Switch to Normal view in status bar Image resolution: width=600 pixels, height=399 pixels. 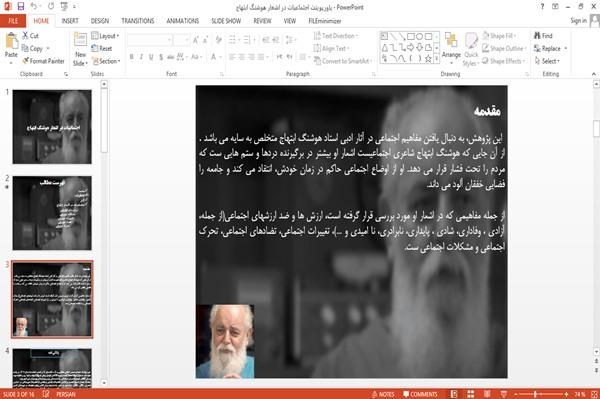(x=454, y=394)
